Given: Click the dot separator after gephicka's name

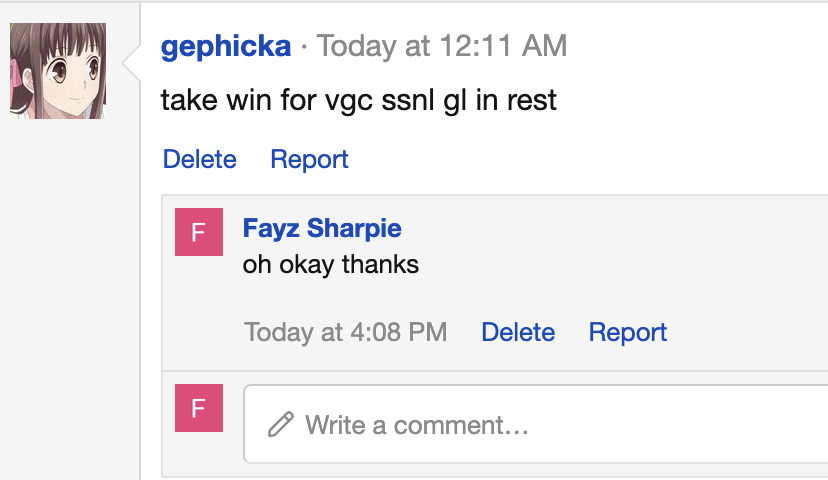Looking at the screenshot, I should tap(304, 46).
